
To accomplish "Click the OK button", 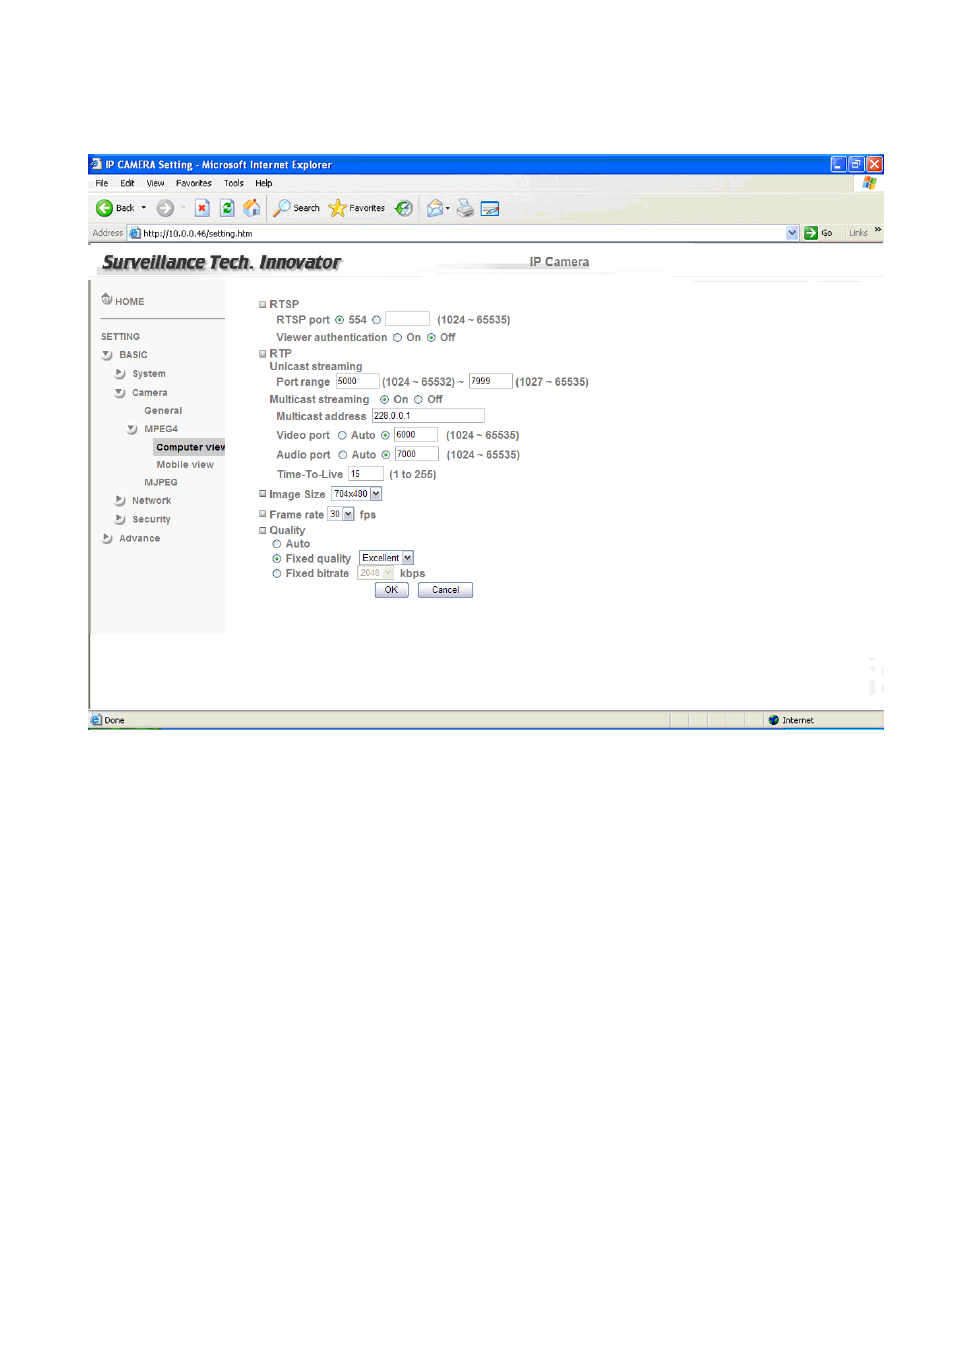I will click(x=392, y=590).
